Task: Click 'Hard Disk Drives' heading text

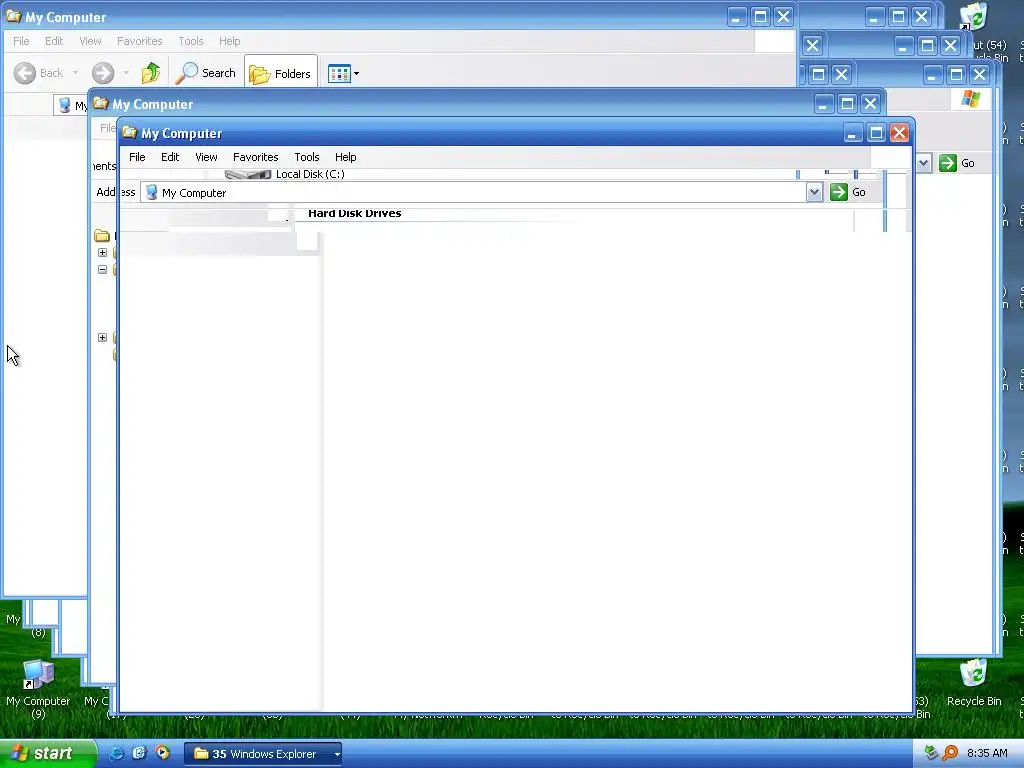Action: pos(355,213)
